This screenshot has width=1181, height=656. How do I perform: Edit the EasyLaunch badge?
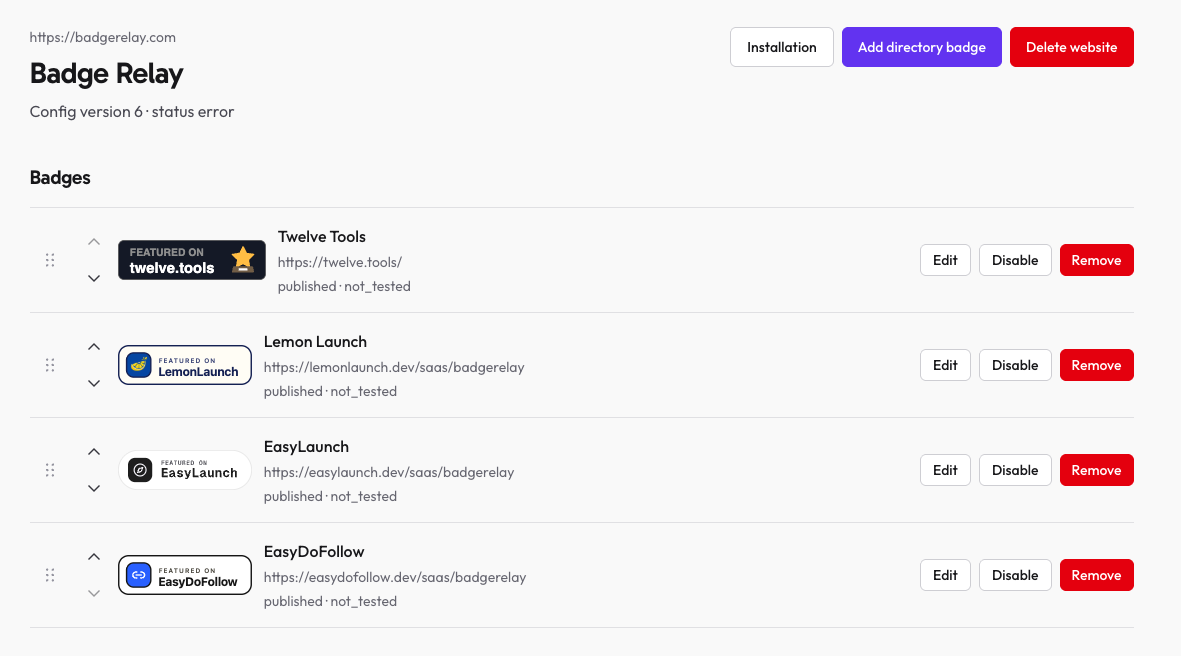(945, 470)
